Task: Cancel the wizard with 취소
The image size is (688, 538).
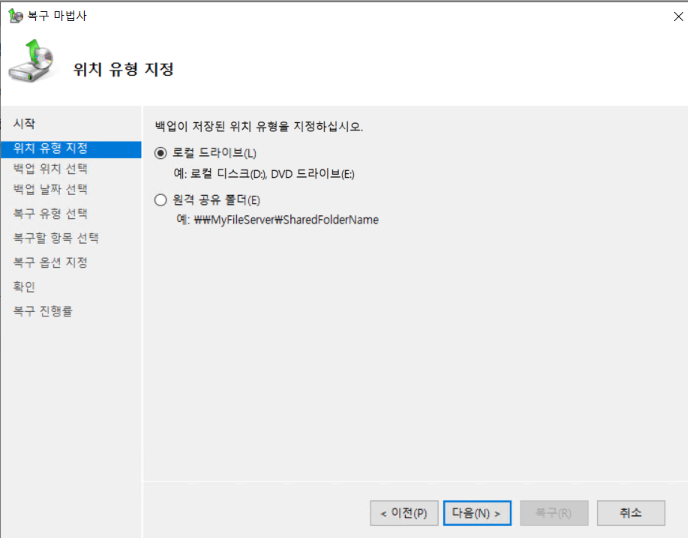Action: (630, 513)
